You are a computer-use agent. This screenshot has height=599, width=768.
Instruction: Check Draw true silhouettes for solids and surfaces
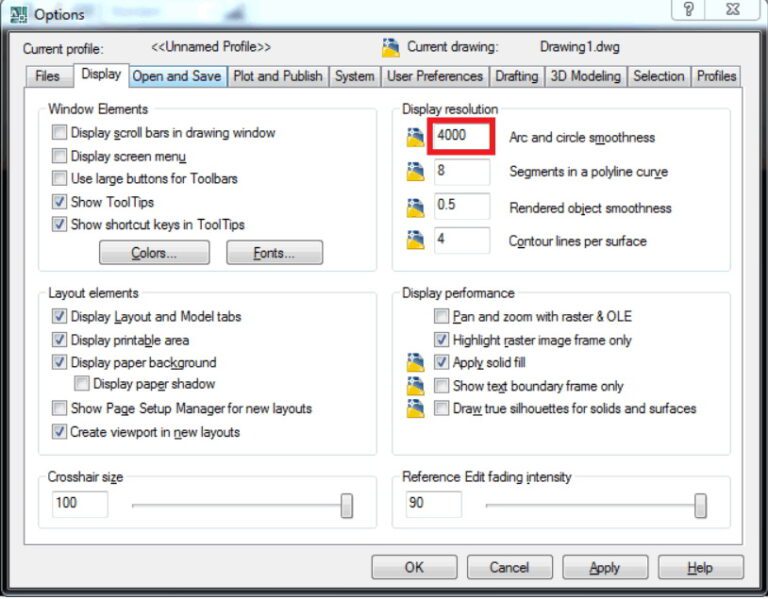click(441, 408)
